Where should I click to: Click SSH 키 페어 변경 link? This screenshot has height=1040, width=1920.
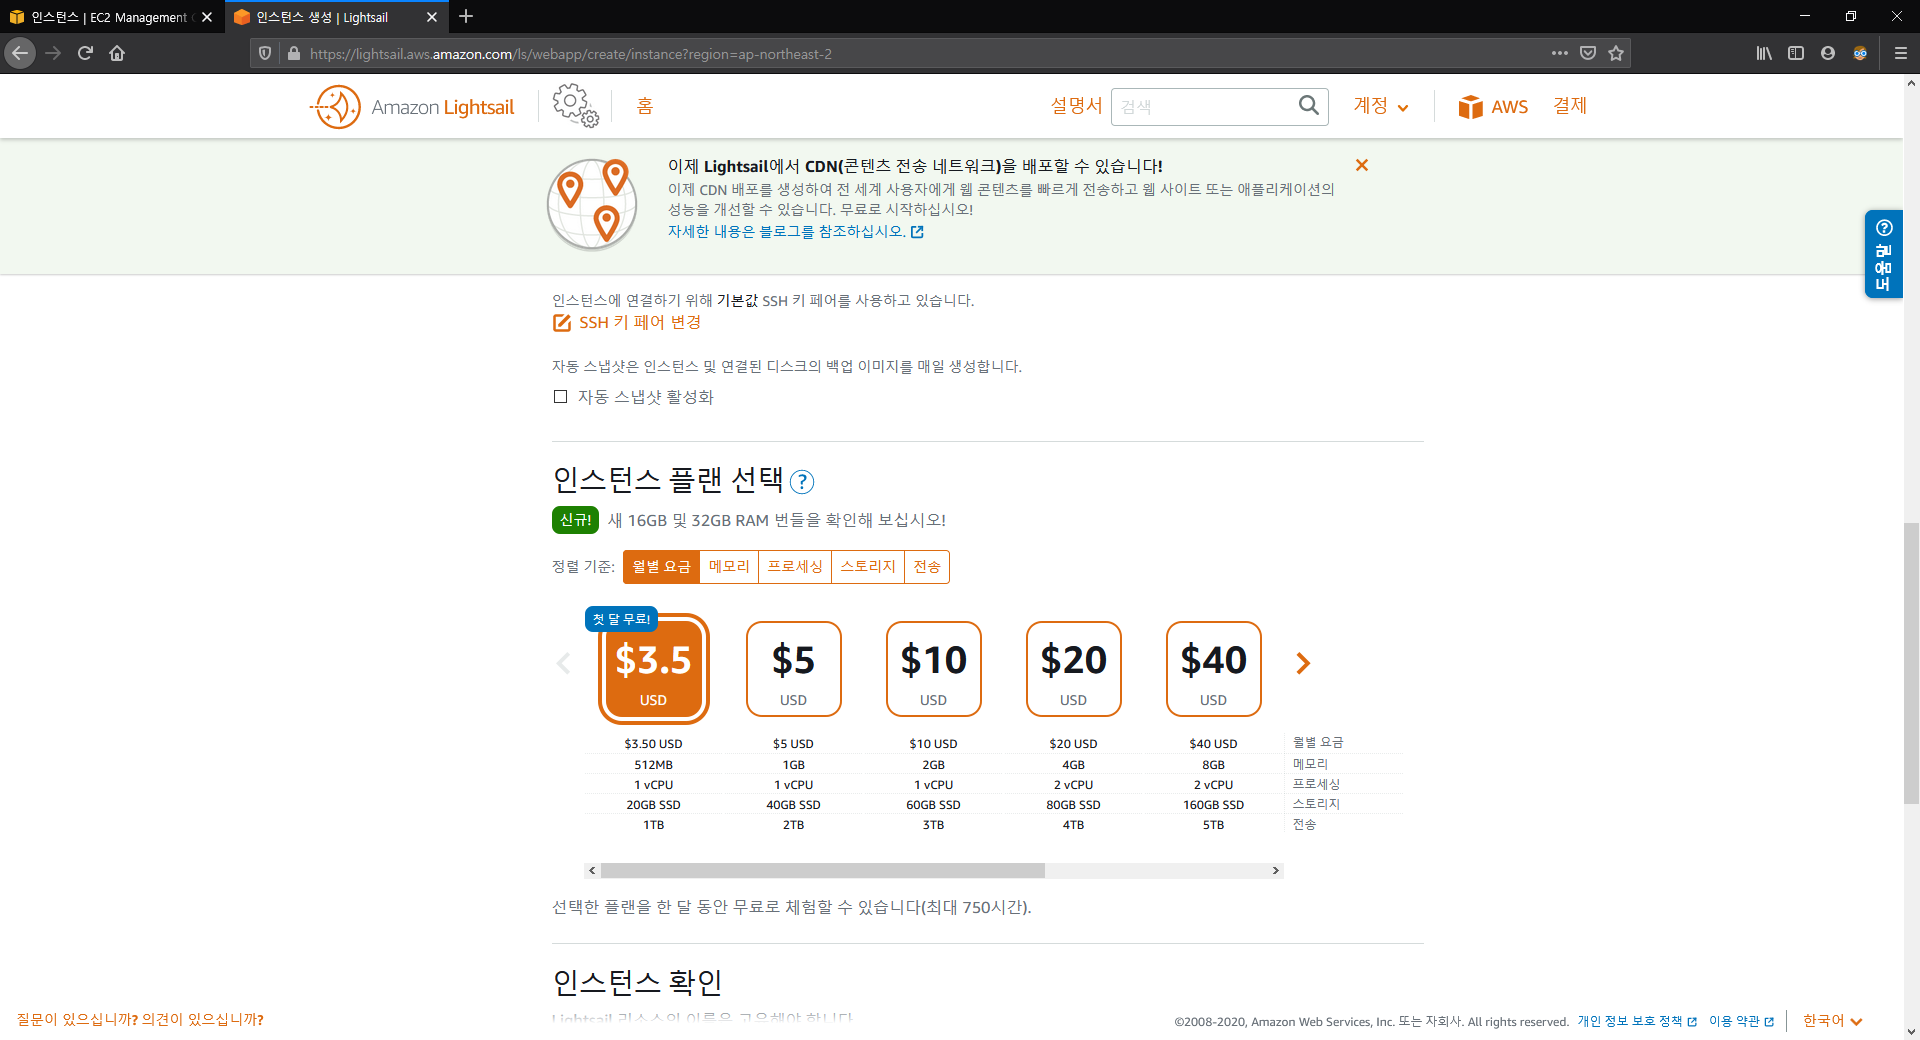[x=640, y=323]
